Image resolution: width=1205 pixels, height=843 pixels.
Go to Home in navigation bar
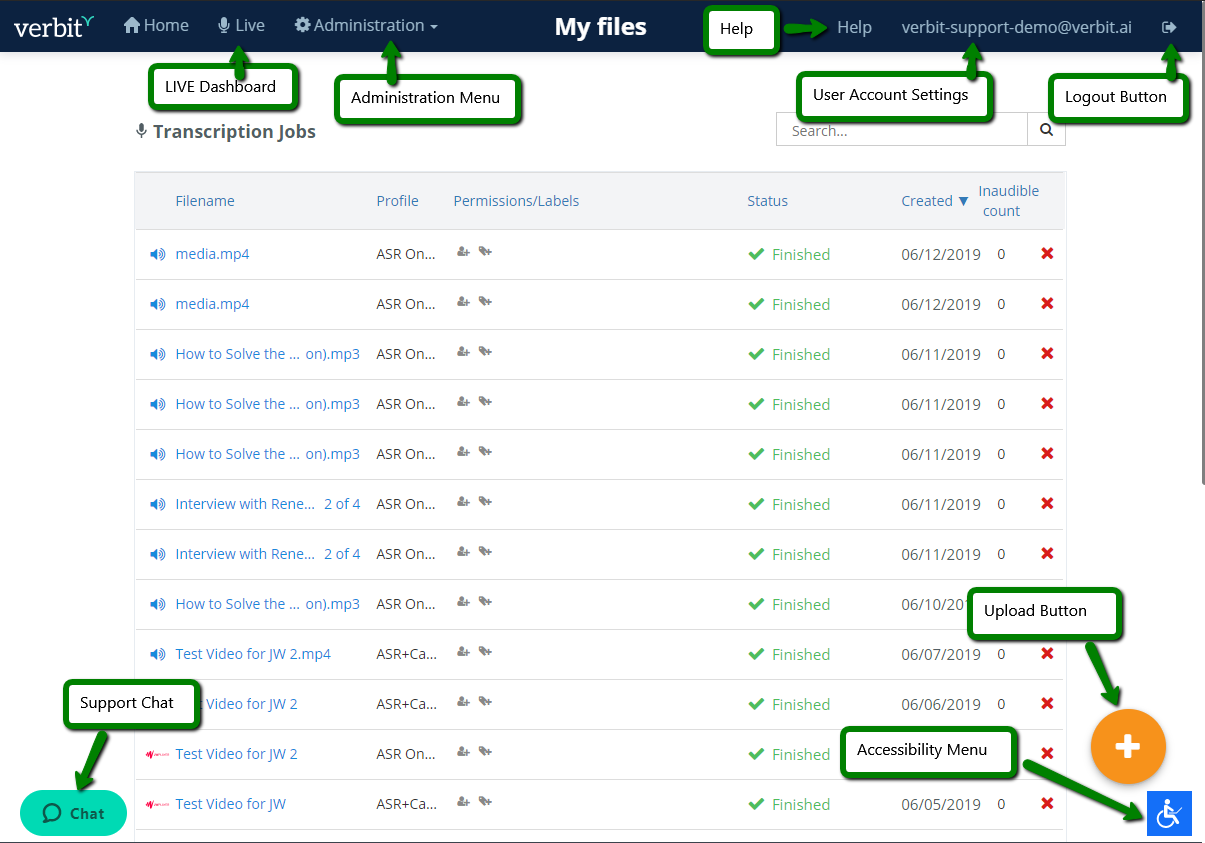tap(156, 26)
